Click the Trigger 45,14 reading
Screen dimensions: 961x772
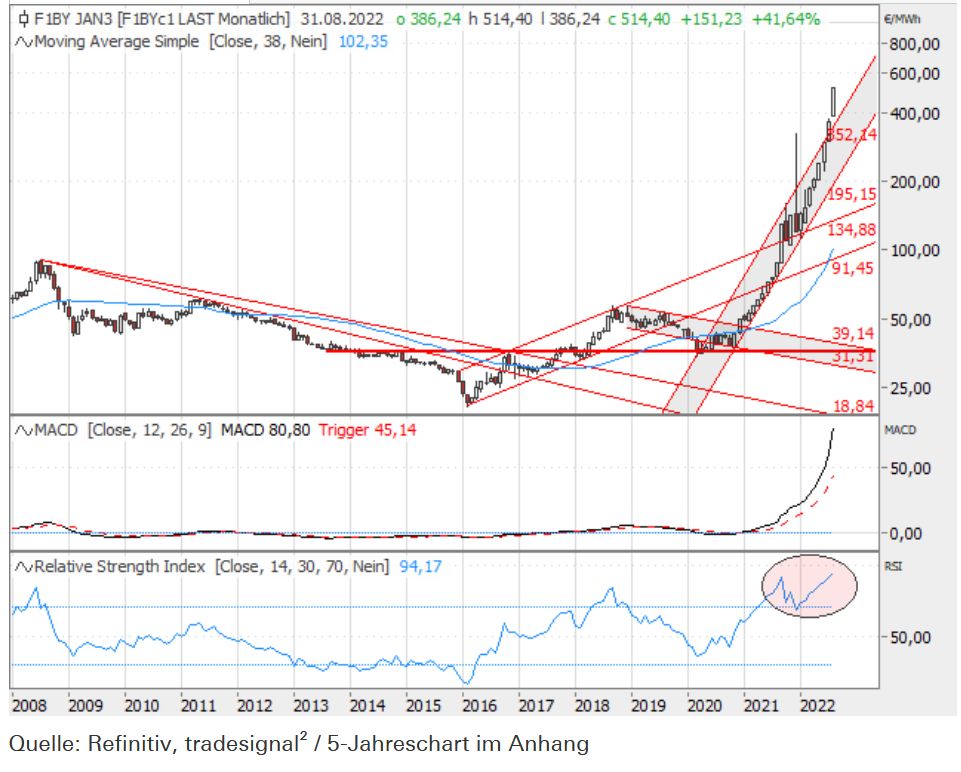[x=367, y=431]
